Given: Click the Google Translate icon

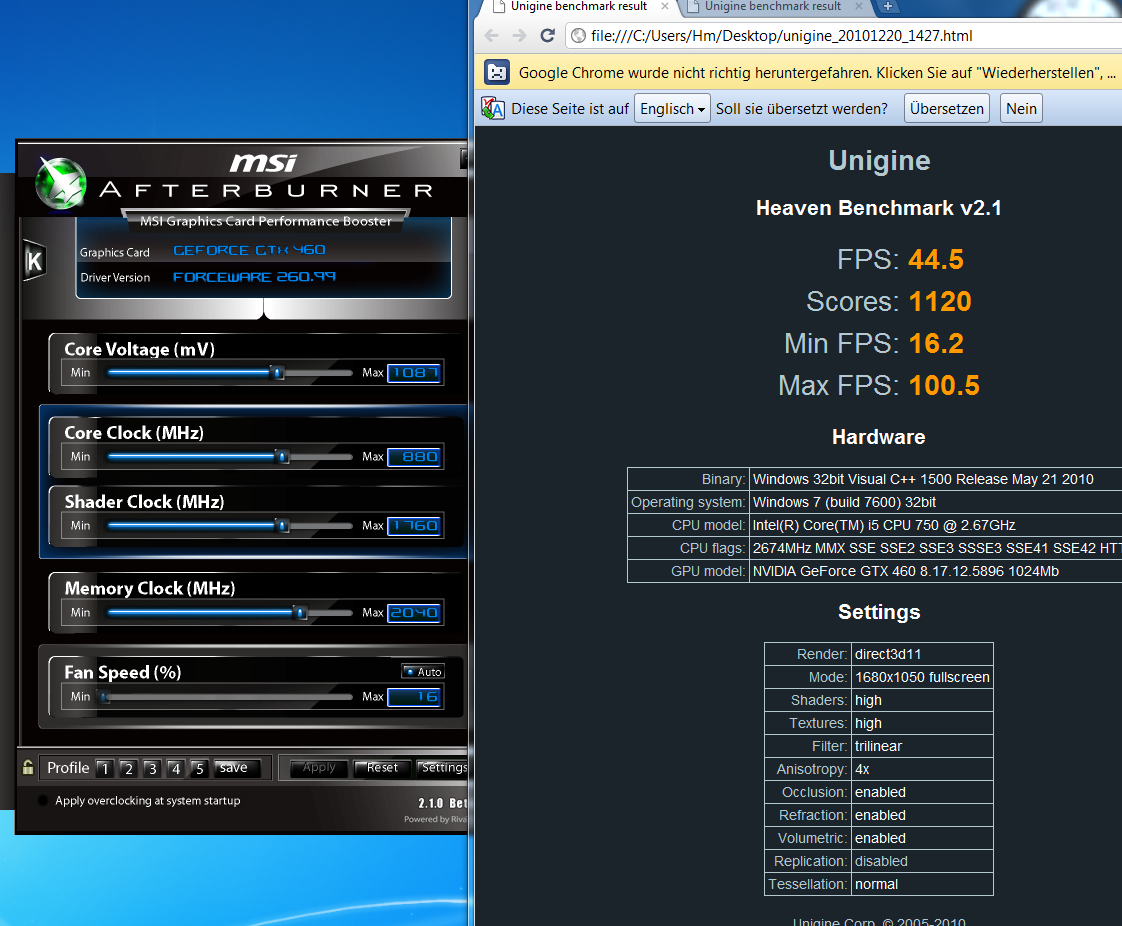Looking at the screenshot, I should tap(492, 108).
